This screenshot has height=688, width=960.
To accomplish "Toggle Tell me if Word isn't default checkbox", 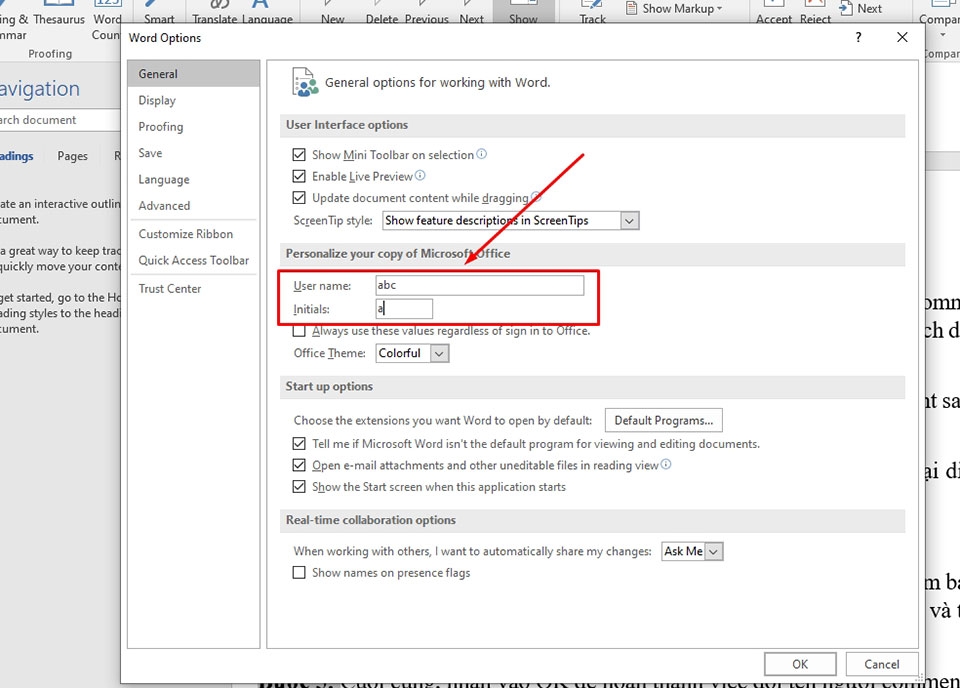I will [x=299, y=444].
